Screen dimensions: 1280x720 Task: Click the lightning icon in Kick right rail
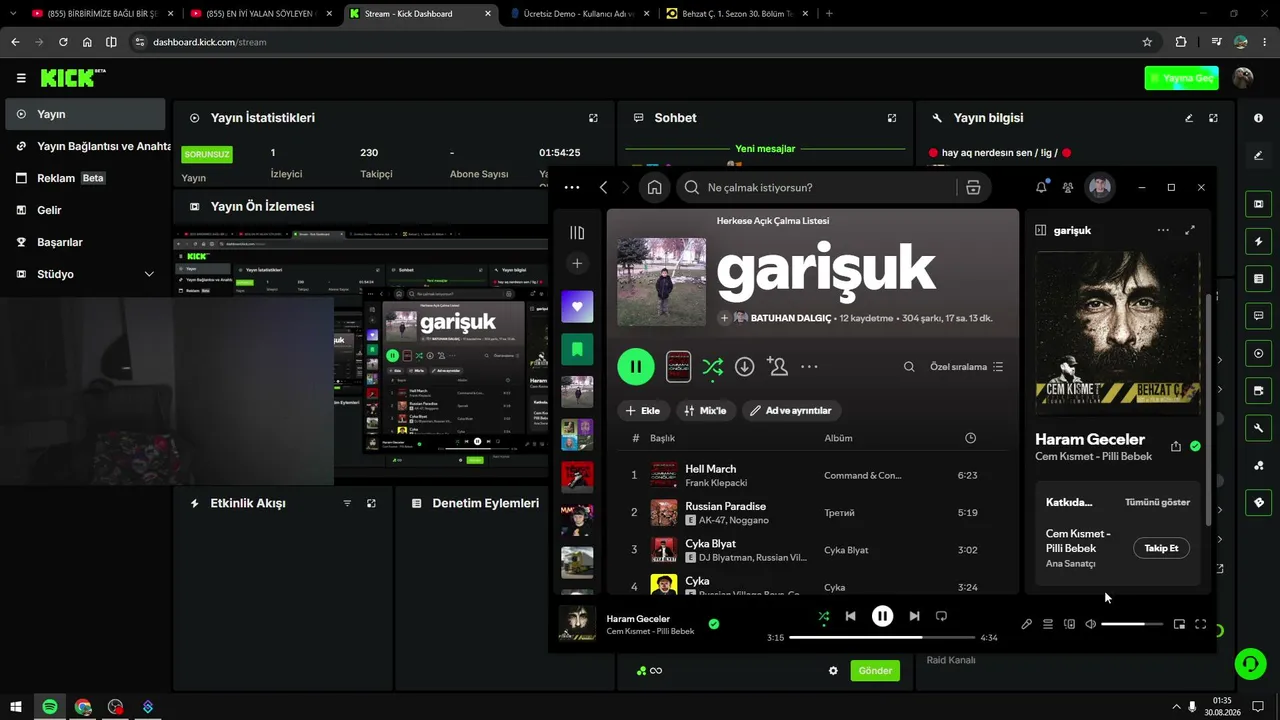click(x=1258, y=242)
